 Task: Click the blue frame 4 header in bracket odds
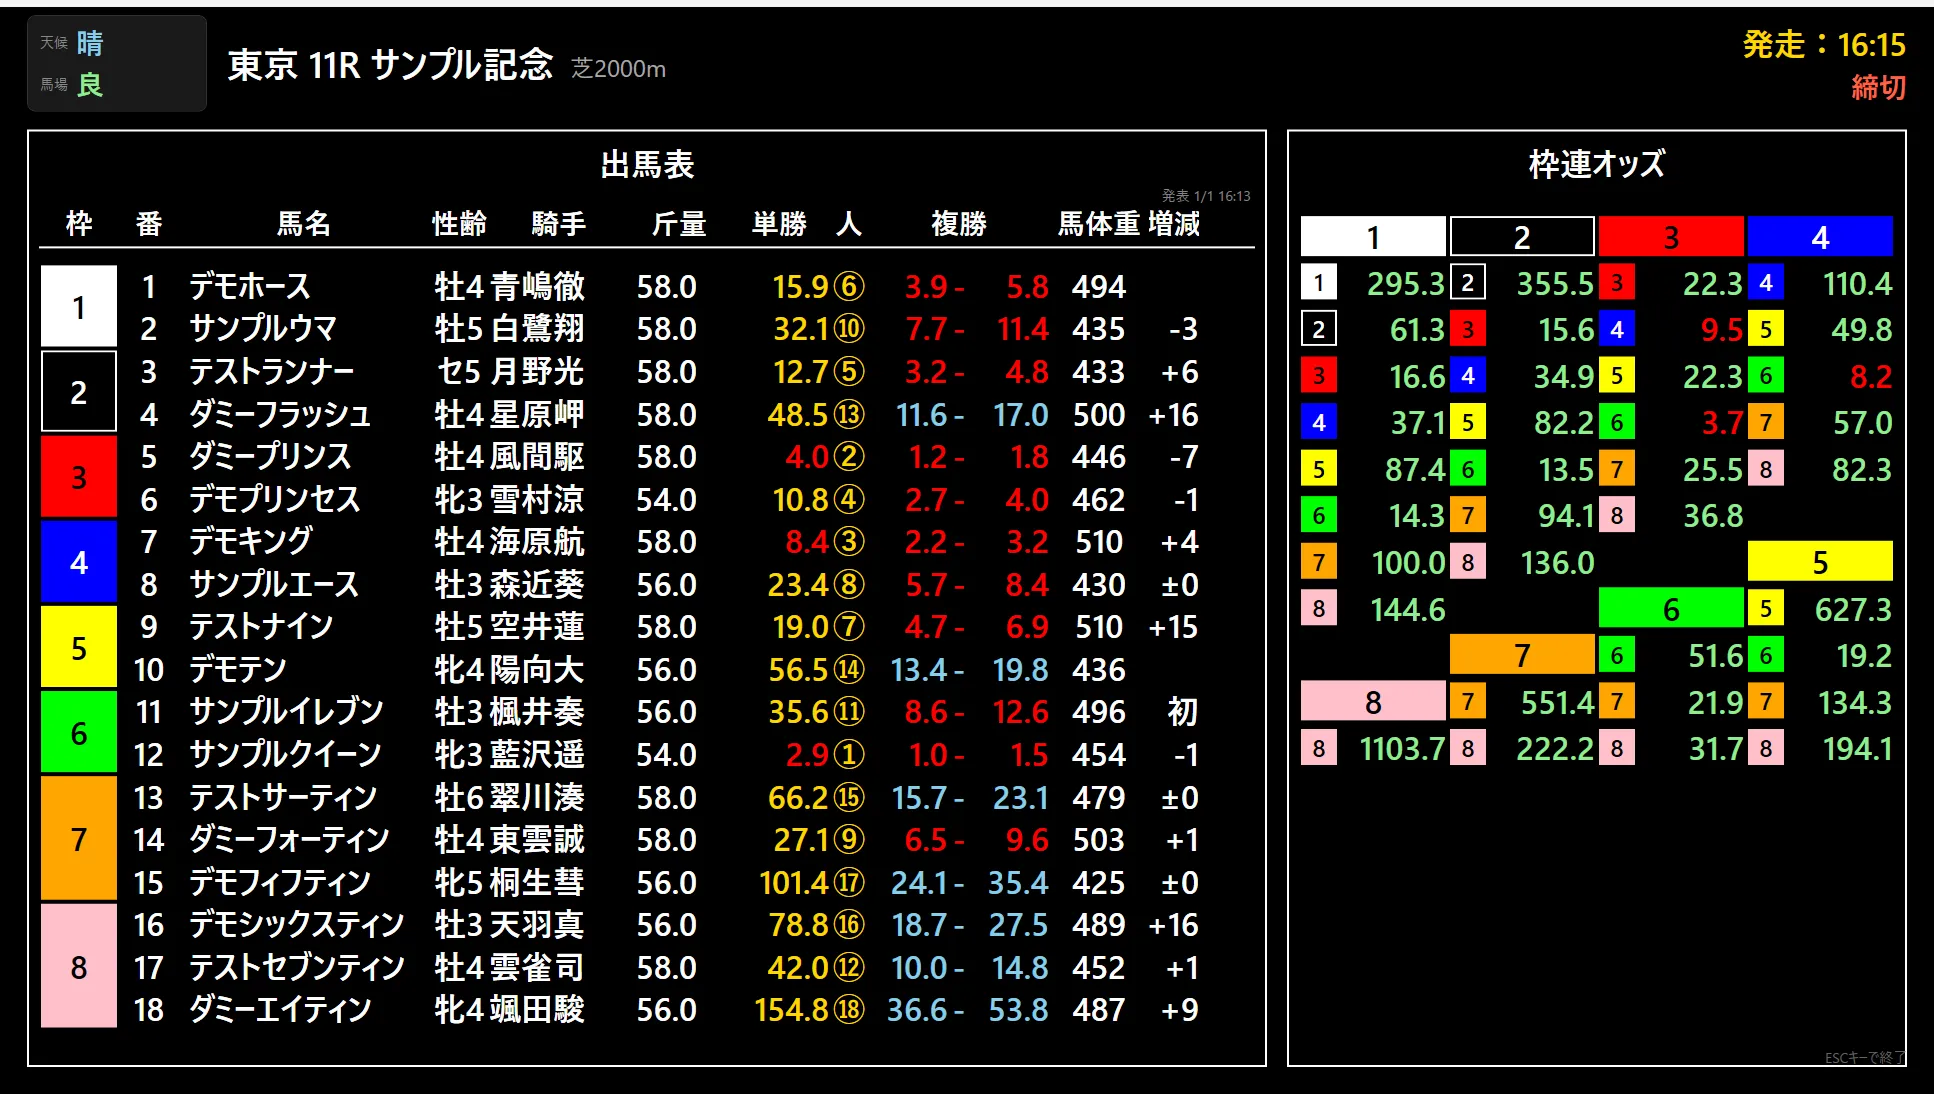tap(1820, 237)
